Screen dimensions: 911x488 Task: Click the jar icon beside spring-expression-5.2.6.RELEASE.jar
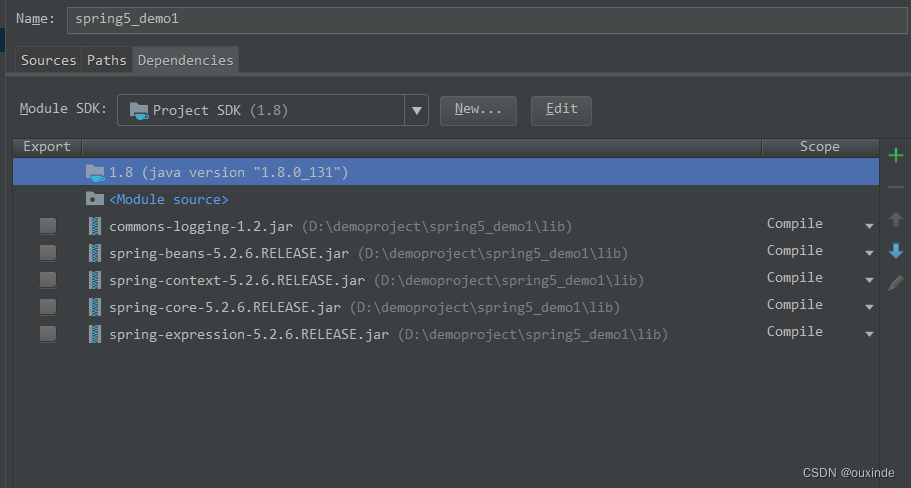click(x=95, y=334)
